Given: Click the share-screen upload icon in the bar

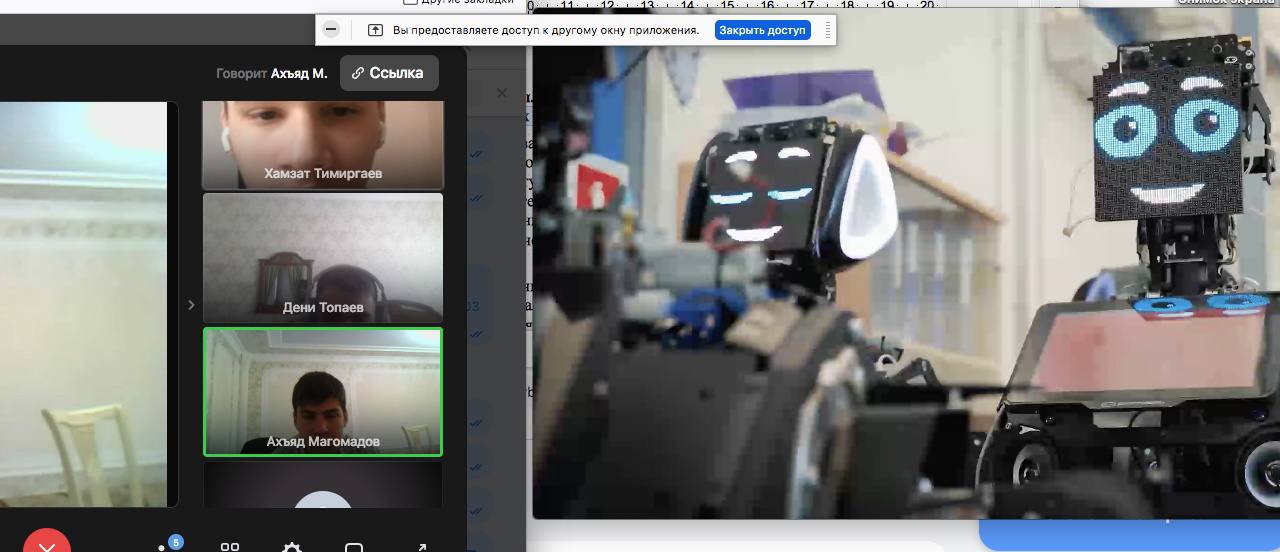Looking at the screenshot, I should pyautogui.click(x=376, y=30).
